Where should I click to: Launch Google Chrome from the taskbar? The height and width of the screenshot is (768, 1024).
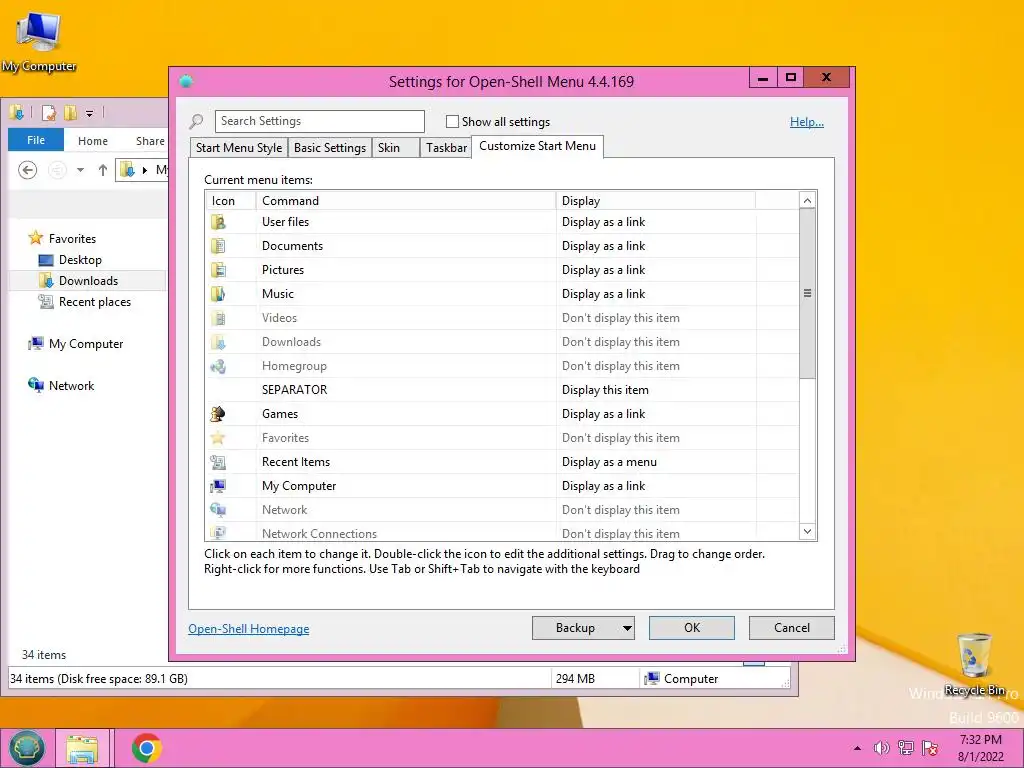[146, 748]
